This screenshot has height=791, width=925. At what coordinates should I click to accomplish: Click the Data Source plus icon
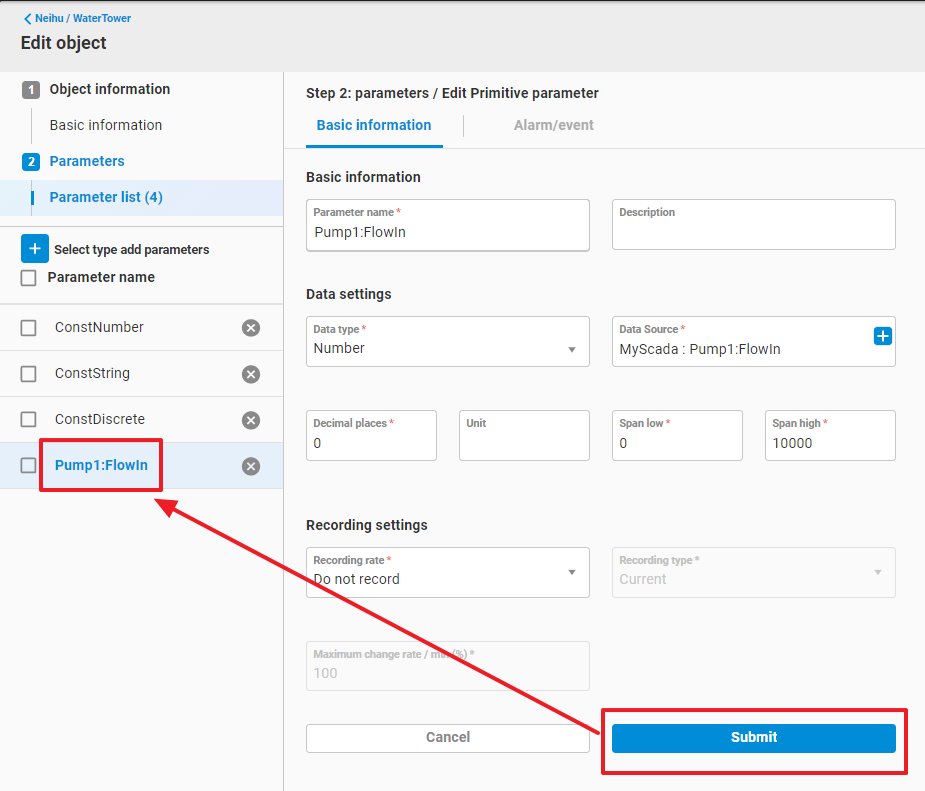(882, 336)
